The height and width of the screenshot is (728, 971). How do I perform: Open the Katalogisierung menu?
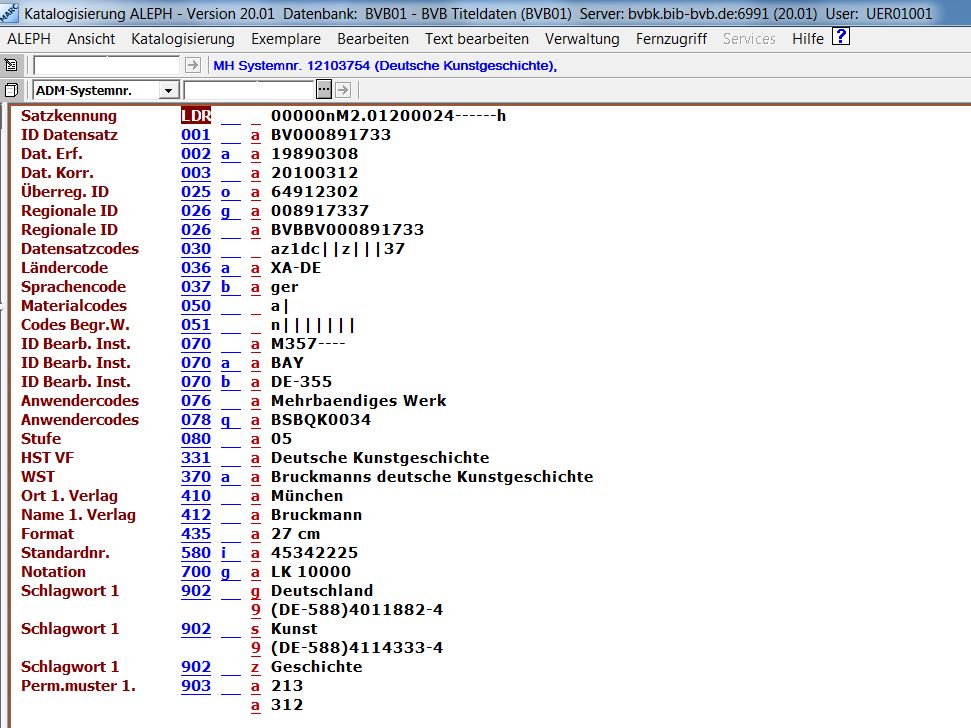point(183,39)
